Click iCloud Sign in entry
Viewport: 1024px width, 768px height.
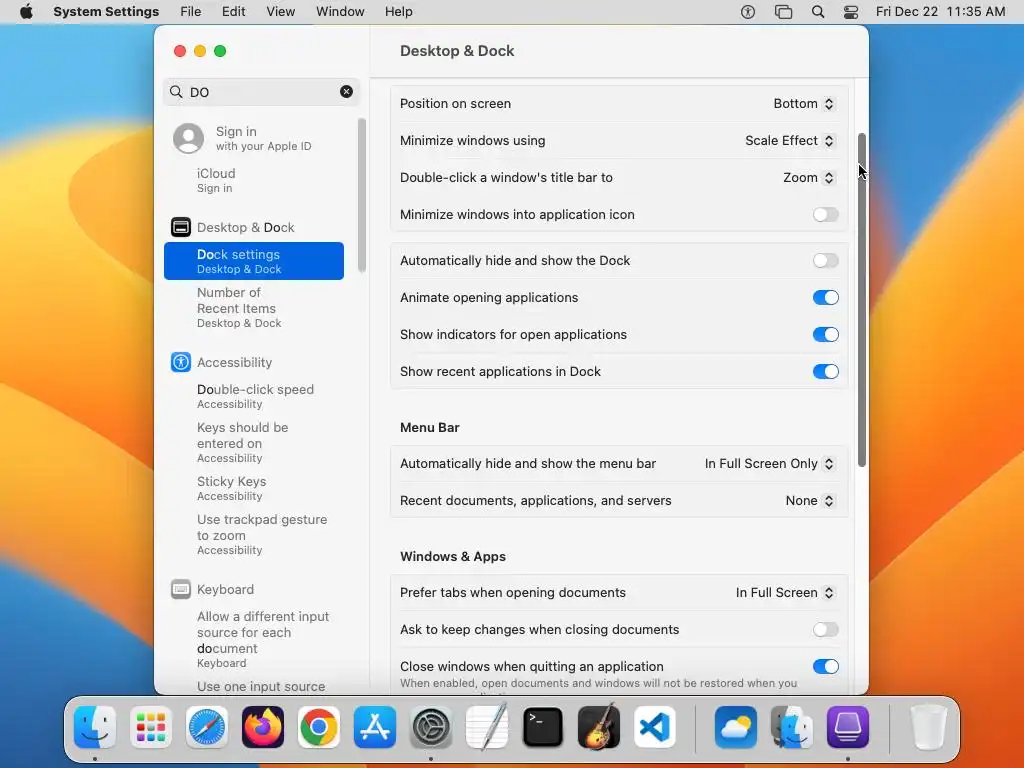(254, 180)
